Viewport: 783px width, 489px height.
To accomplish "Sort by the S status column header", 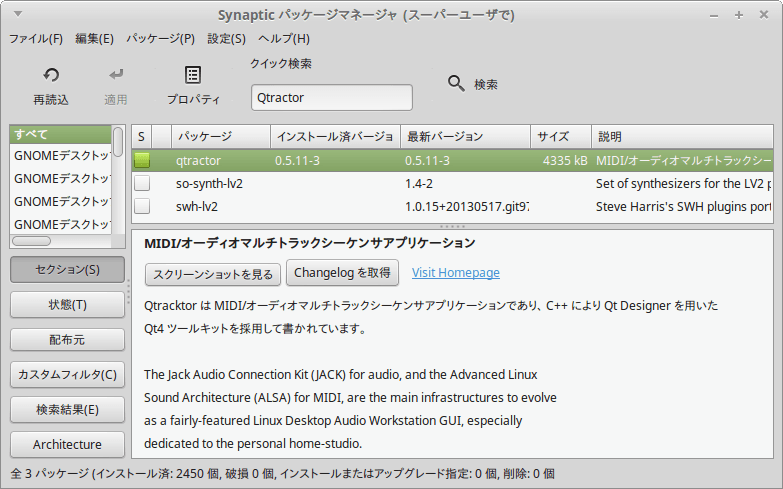I will tap(141, 137).
